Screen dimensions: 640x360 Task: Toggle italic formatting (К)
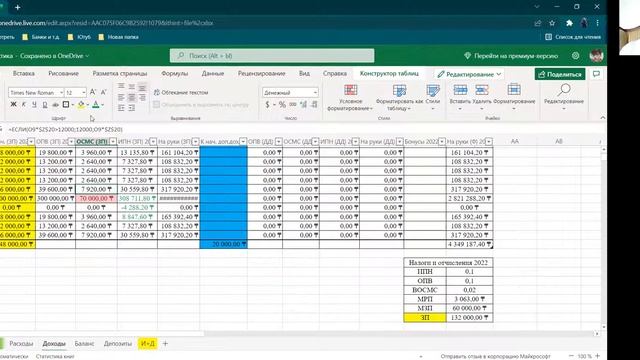(24, 104)
